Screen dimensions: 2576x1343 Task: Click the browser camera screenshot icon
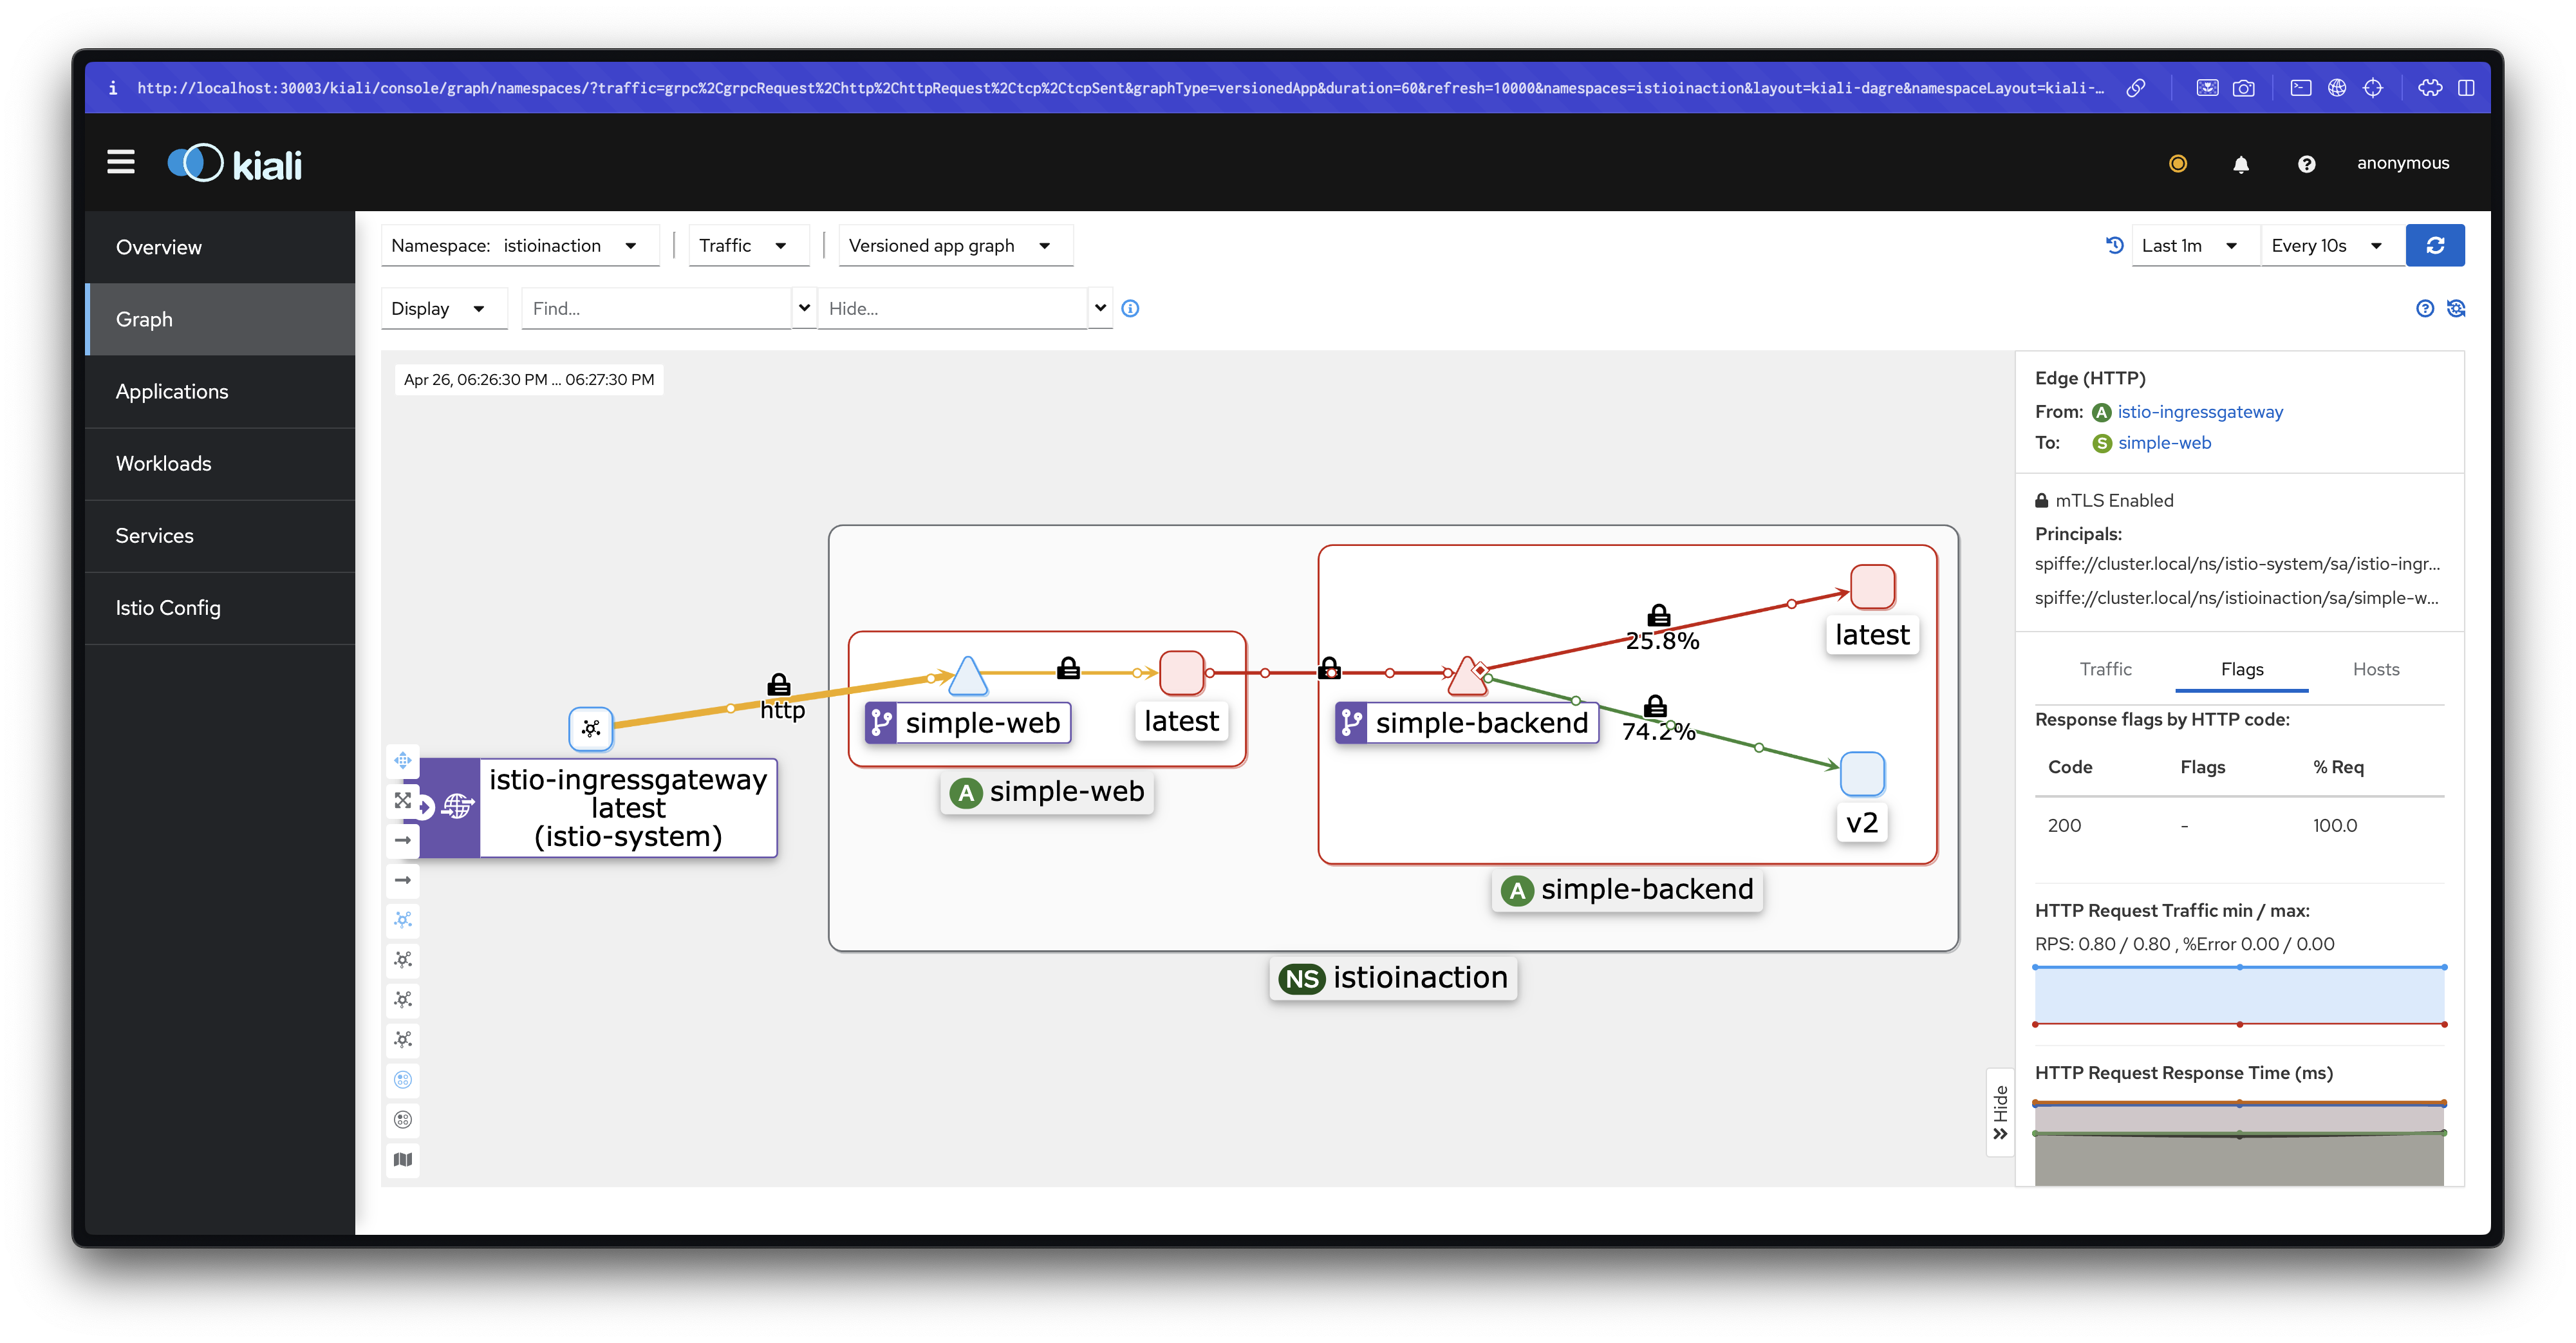(x=2243, y=88)
